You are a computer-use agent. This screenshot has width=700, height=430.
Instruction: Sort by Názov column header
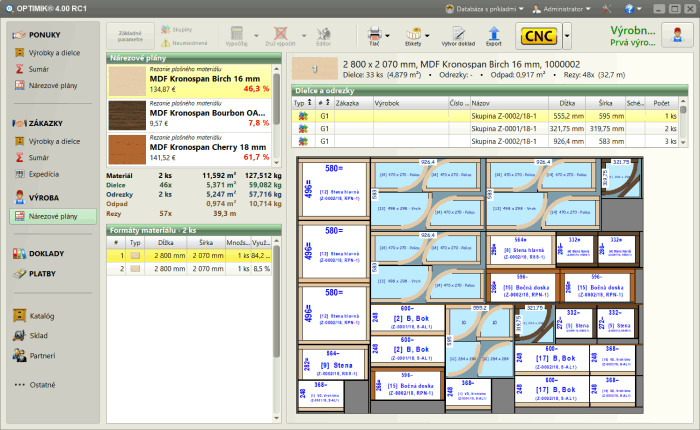[508, 103]
